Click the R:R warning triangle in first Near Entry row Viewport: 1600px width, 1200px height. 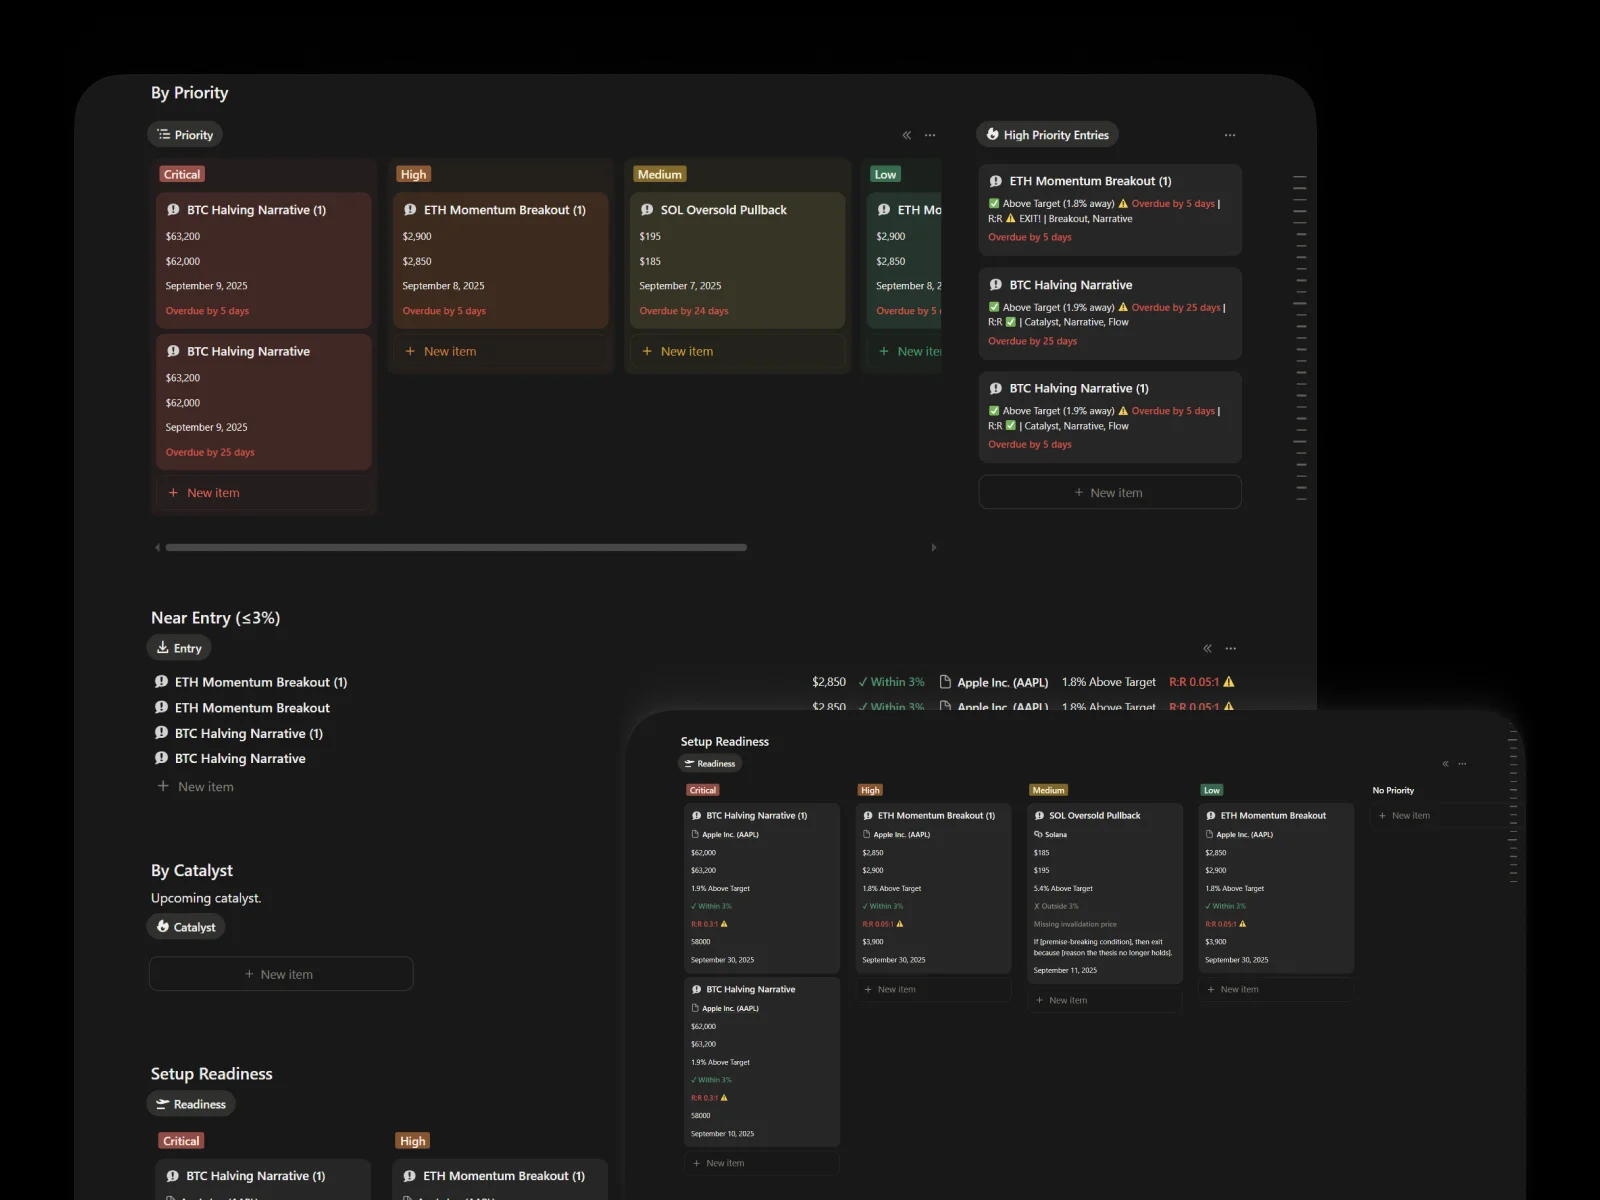click(1229, 682)
